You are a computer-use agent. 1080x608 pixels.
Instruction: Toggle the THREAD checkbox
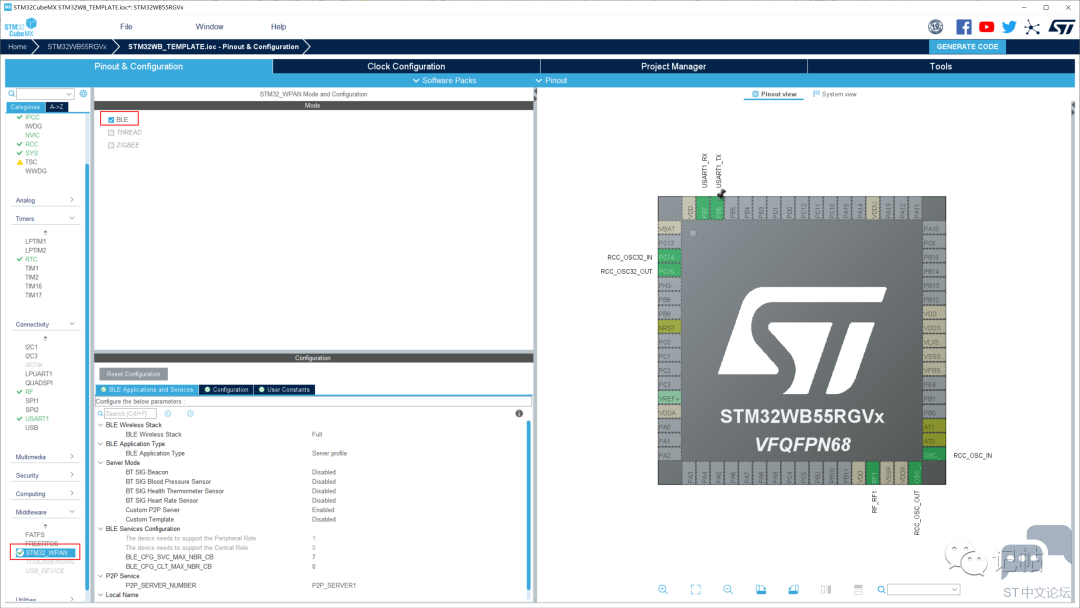coord(111,132)
